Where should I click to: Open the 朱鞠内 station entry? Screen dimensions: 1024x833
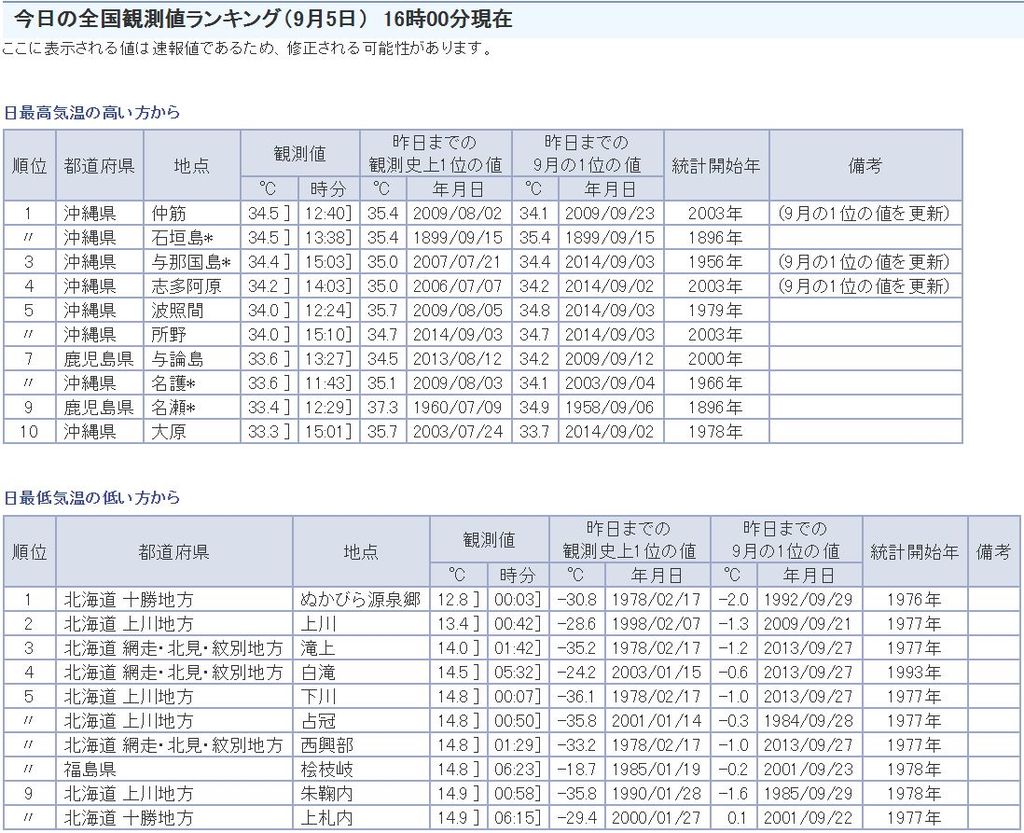326,793
